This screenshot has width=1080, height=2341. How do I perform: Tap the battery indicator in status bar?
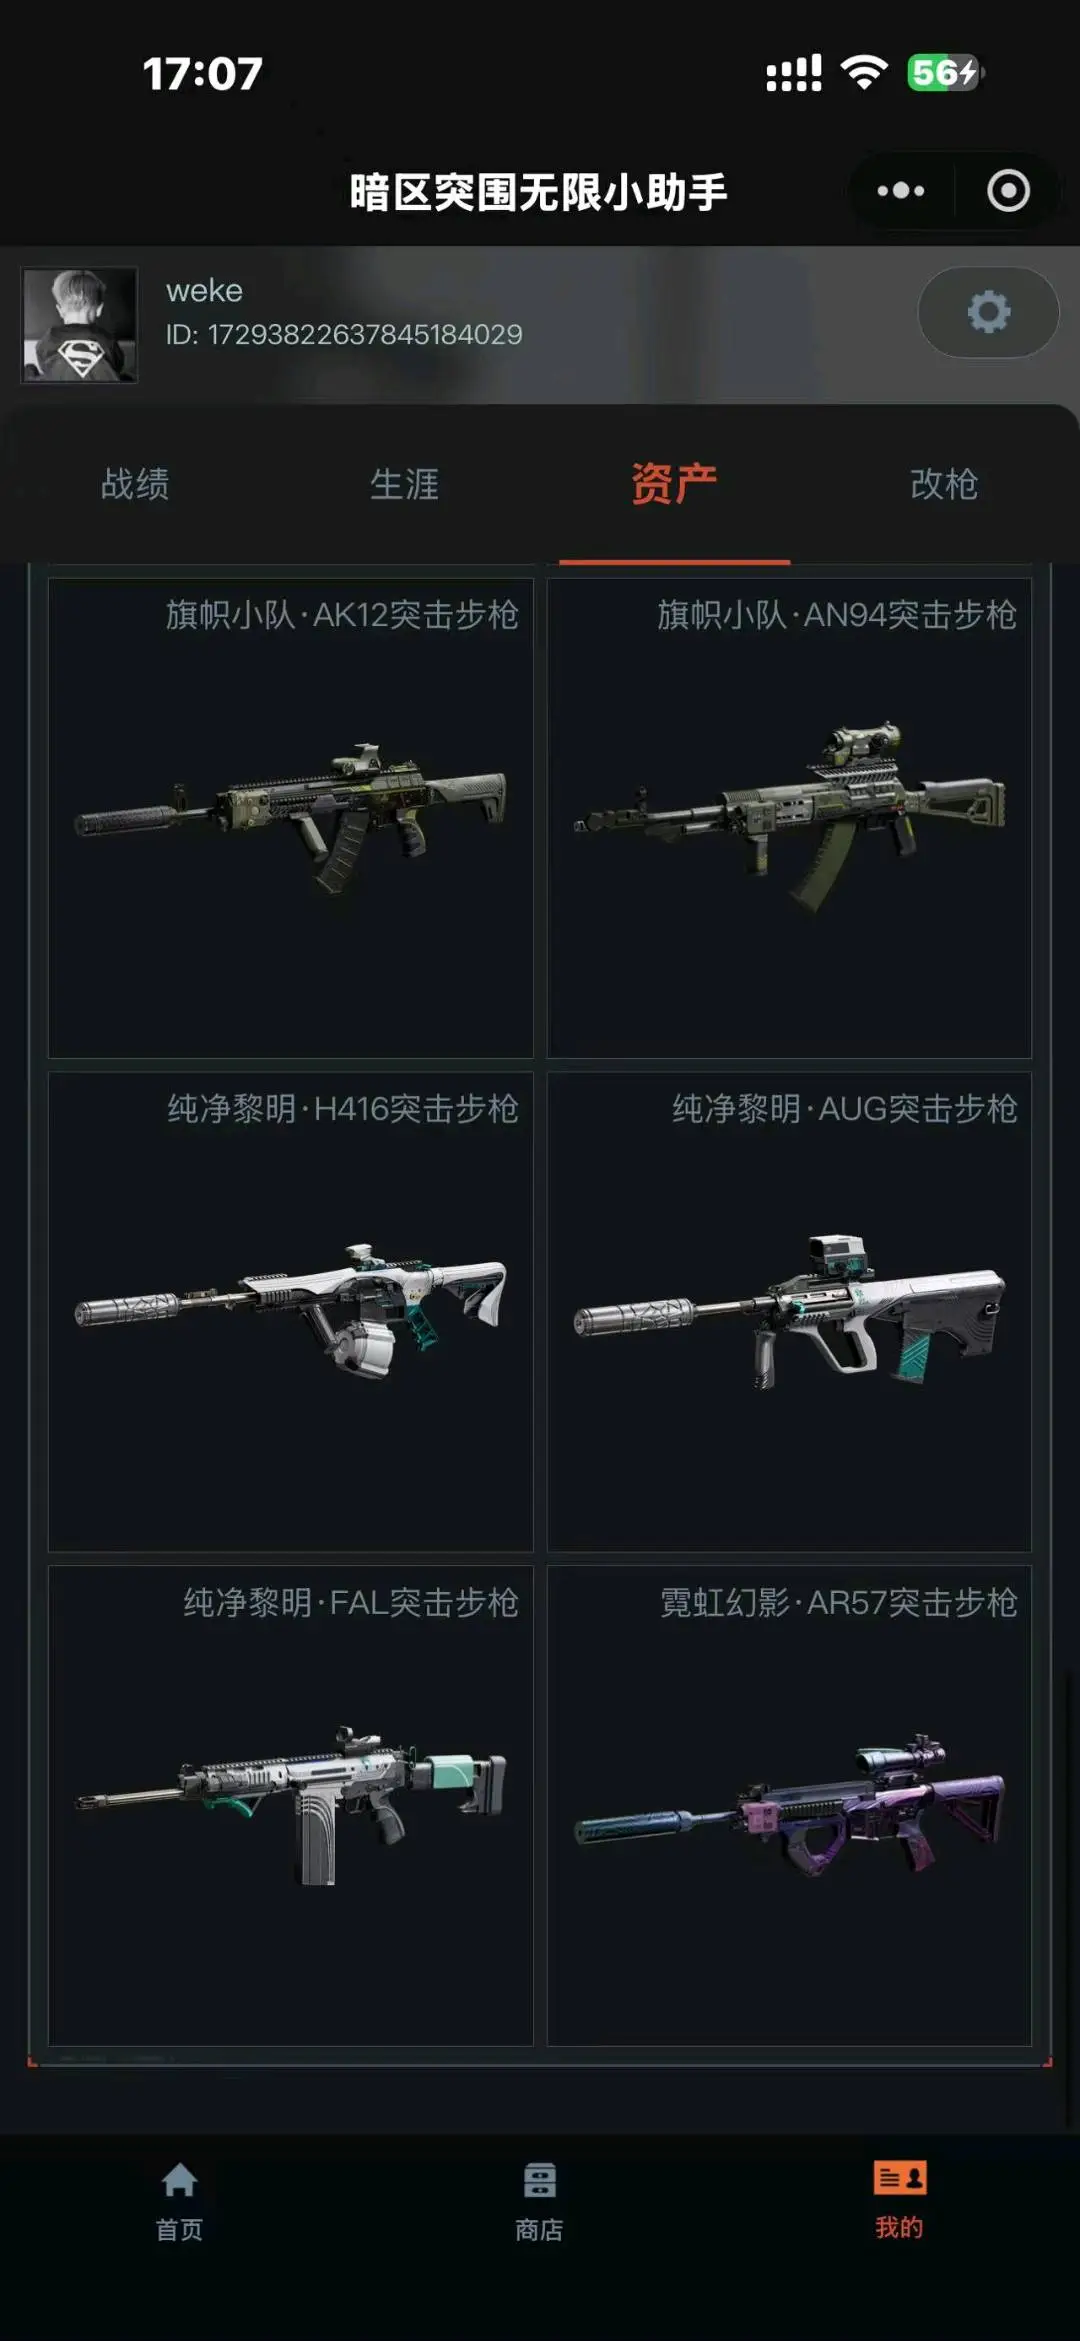pos(945,73)
